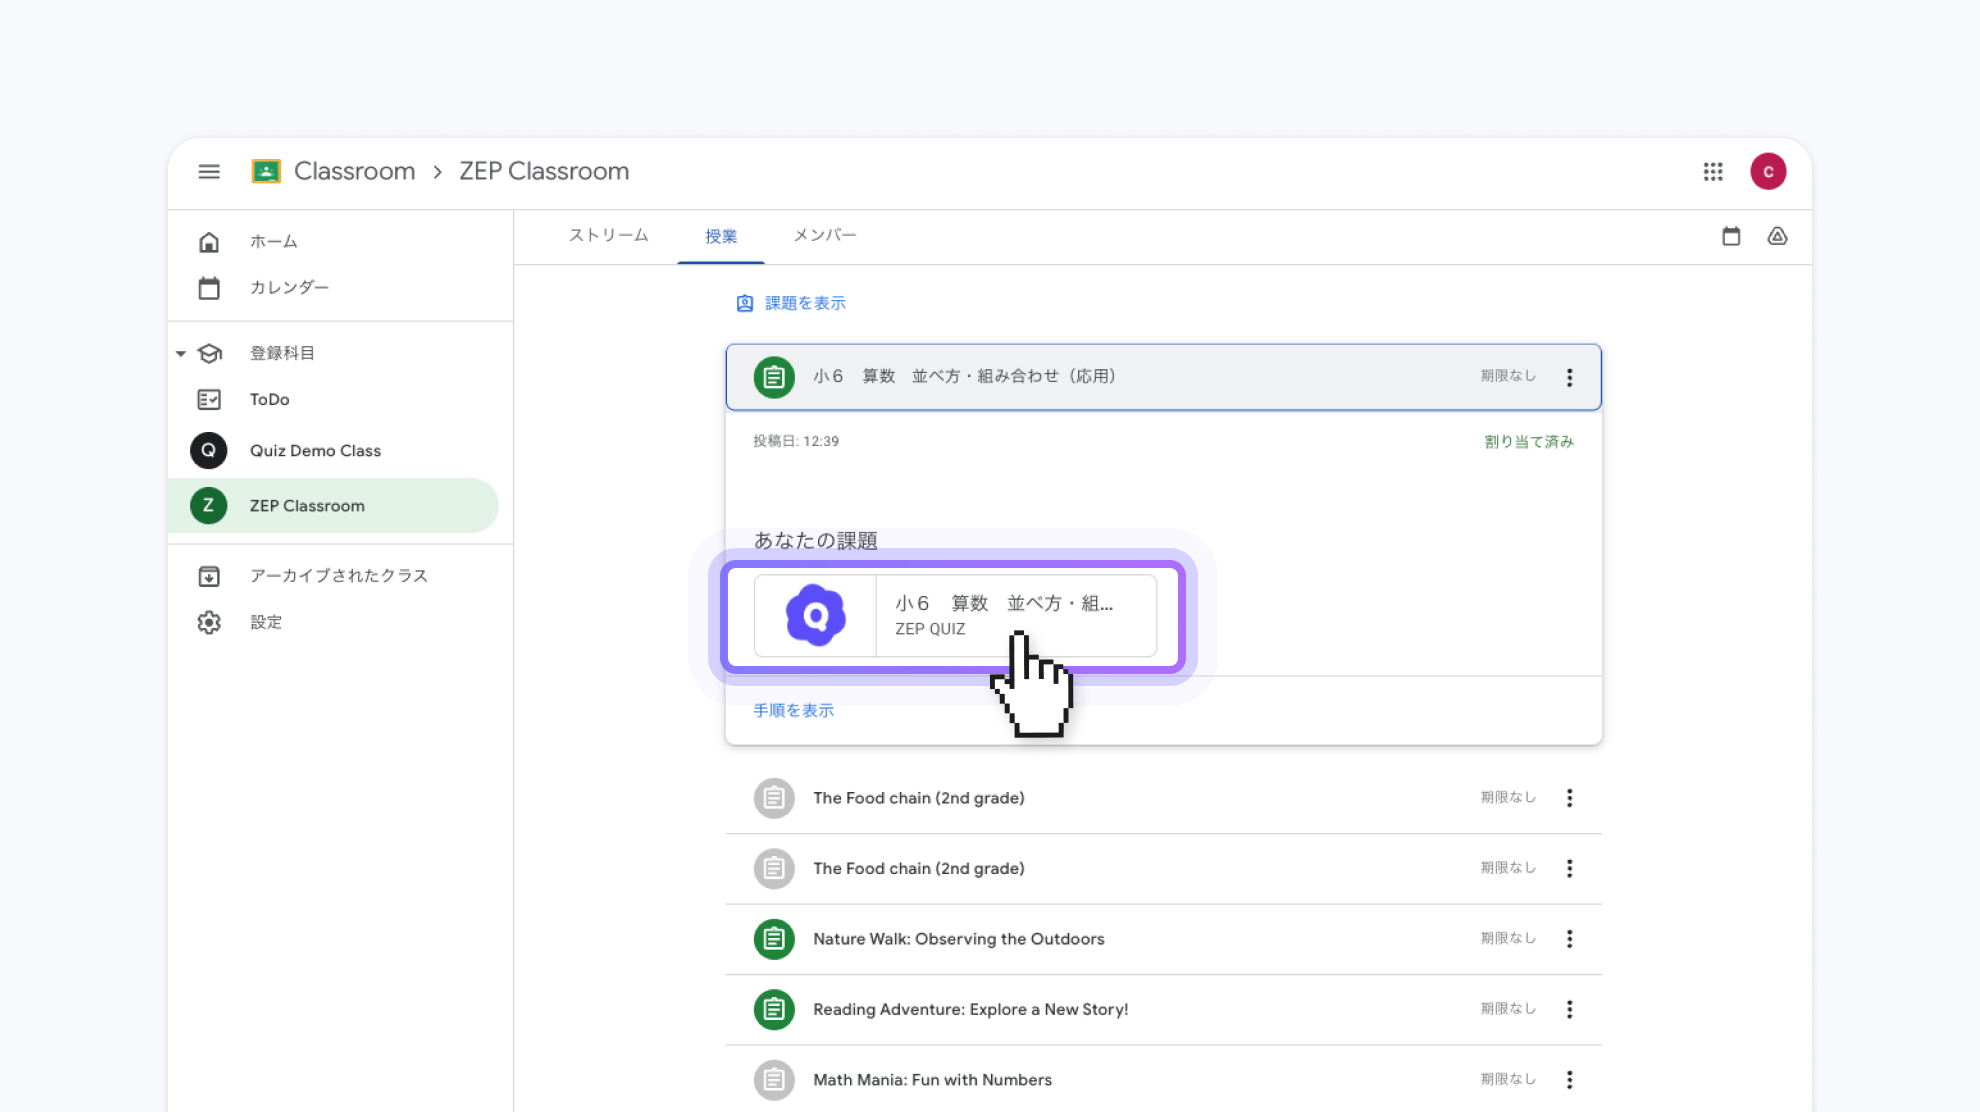Open the class calendar icon at top right
Image resolution: width=1980 pixels, height=1112 pixels.
pyautogui.click(x=1731, y=236)
